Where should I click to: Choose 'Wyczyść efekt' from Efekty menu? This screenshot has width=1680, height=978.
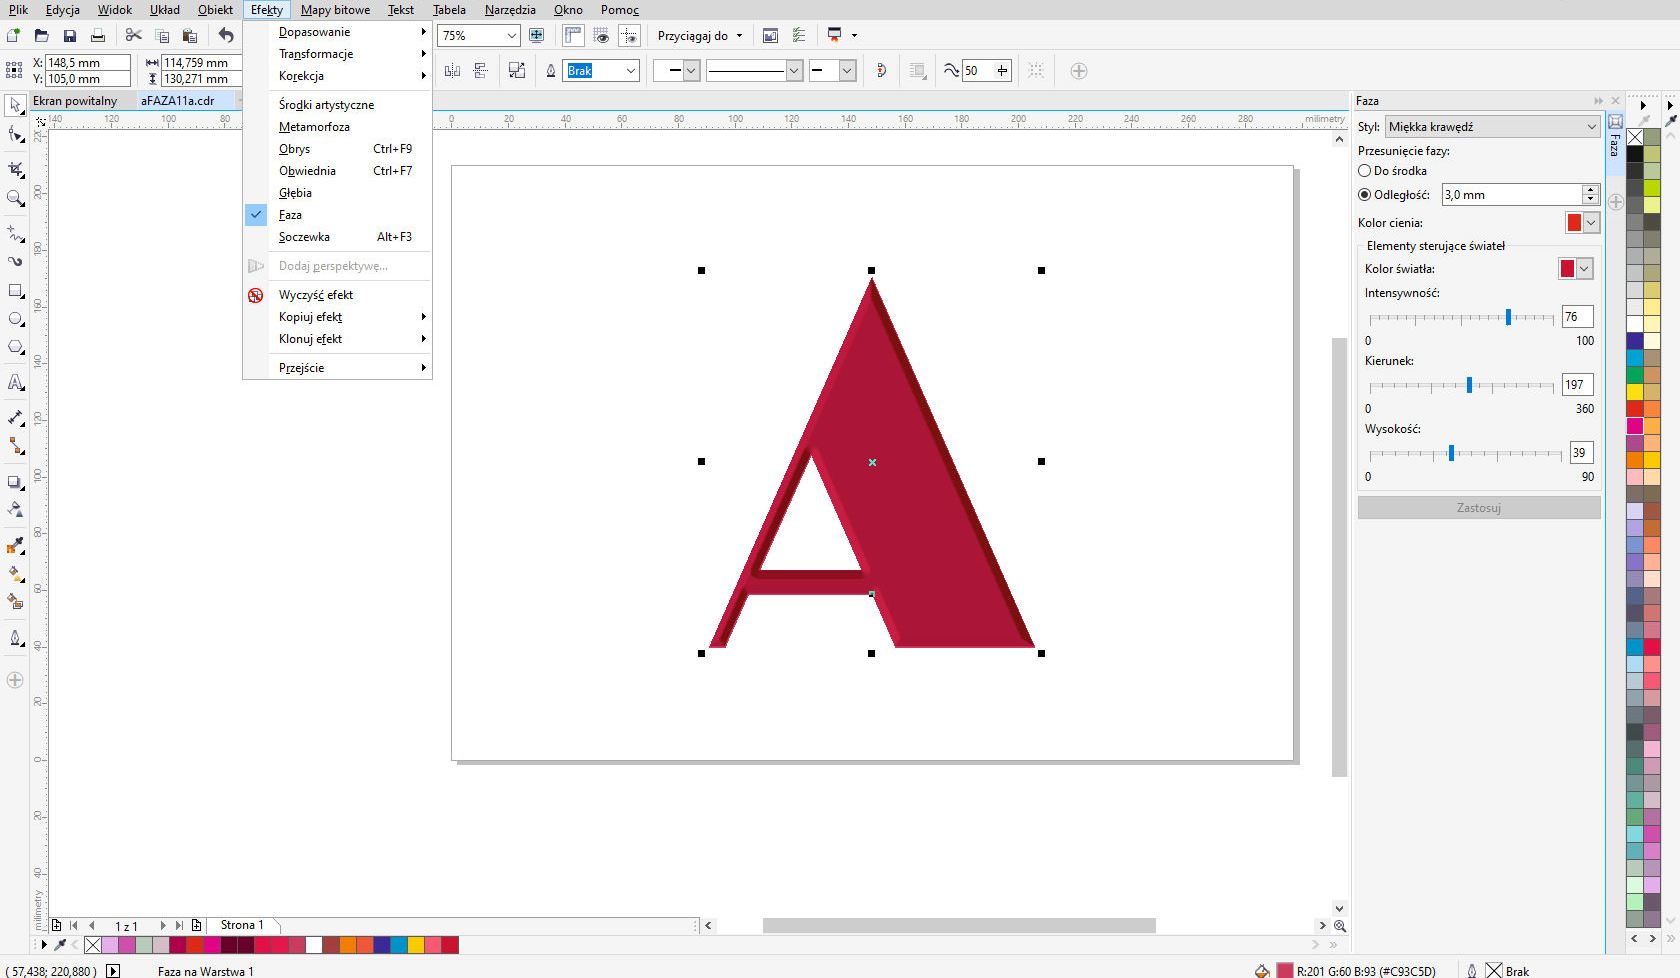[315, 295]
